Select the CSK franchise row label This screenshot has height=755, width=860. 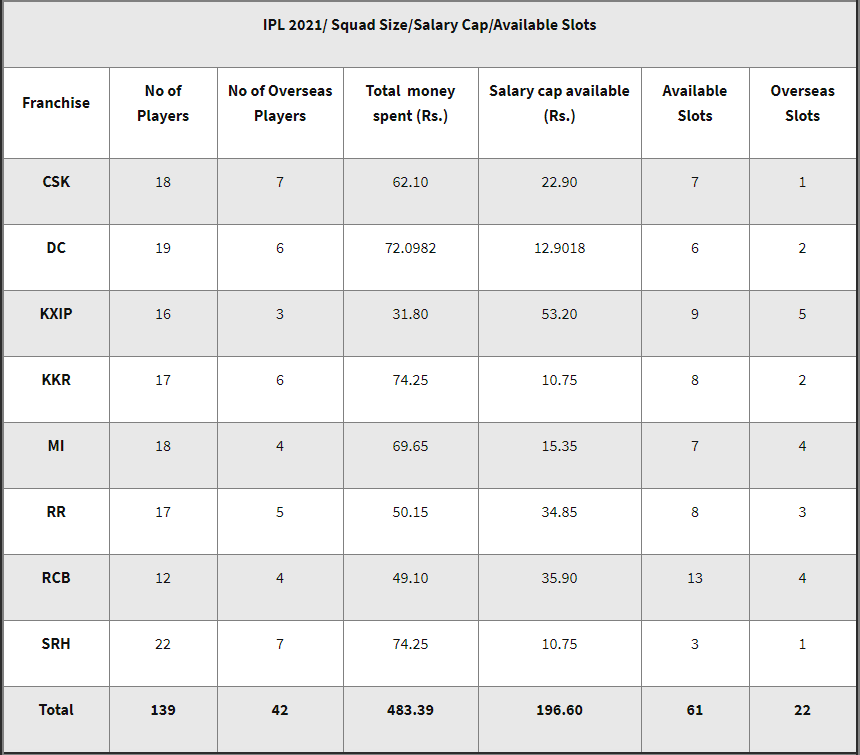pyautogui.click(x=56, y=182)
